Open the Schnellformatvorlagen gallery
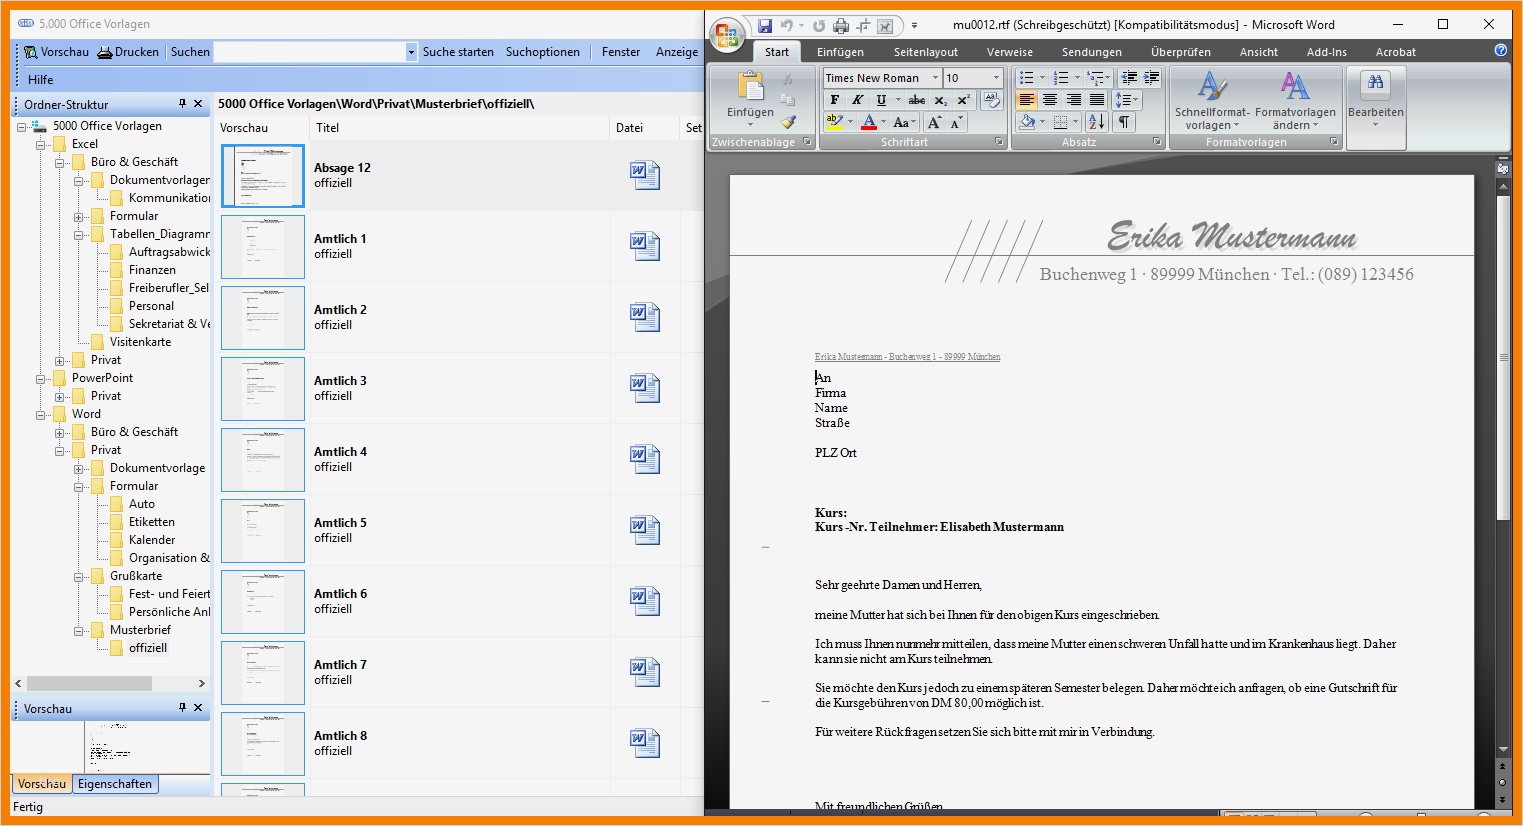1523x826 pixels. pyautogui.click(x=1211, y=101)
